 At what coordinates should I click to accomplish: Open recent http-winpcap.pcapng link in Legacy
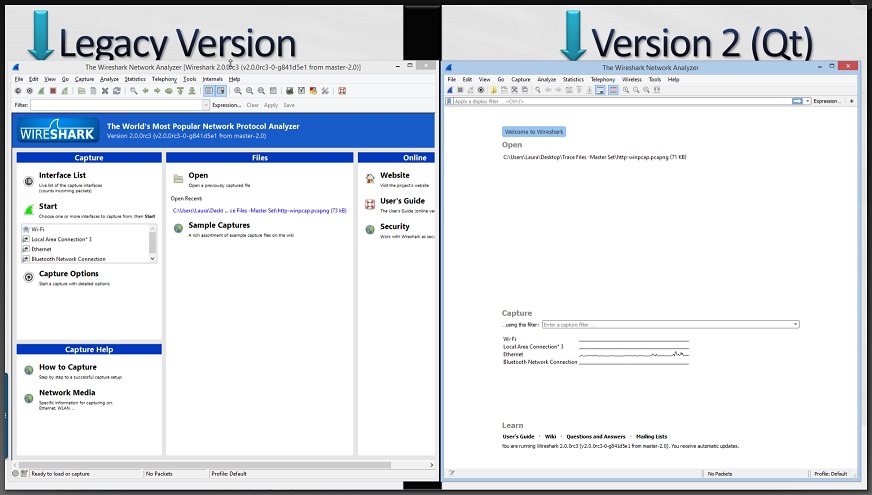pos(259,211)
